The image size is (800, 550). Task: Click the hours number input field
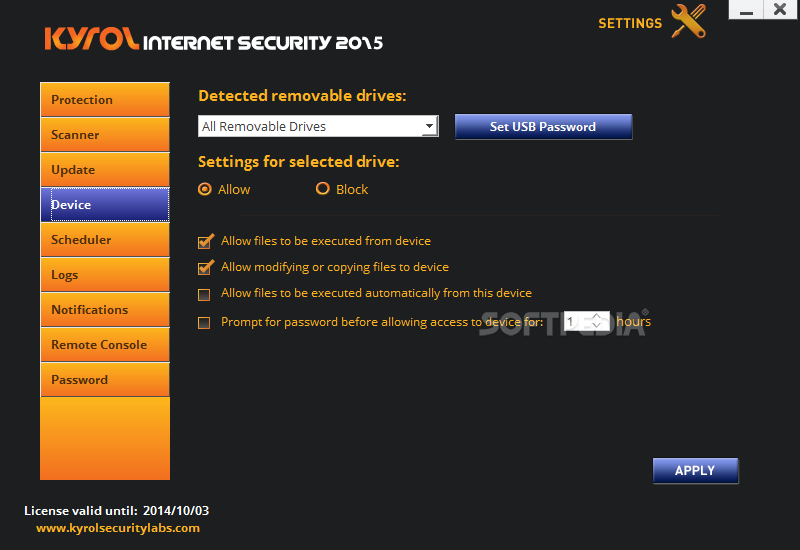578,321
